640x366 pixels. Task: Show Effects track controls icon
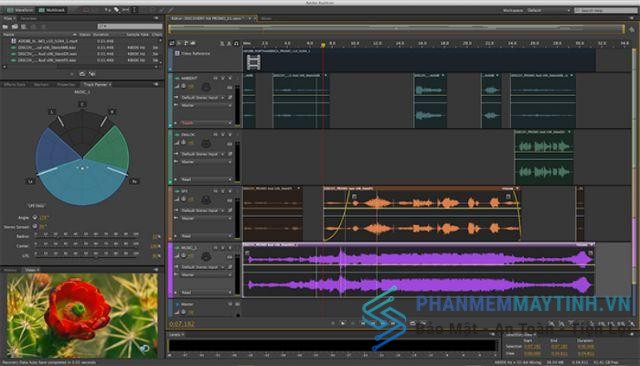[x=179, y=43]
